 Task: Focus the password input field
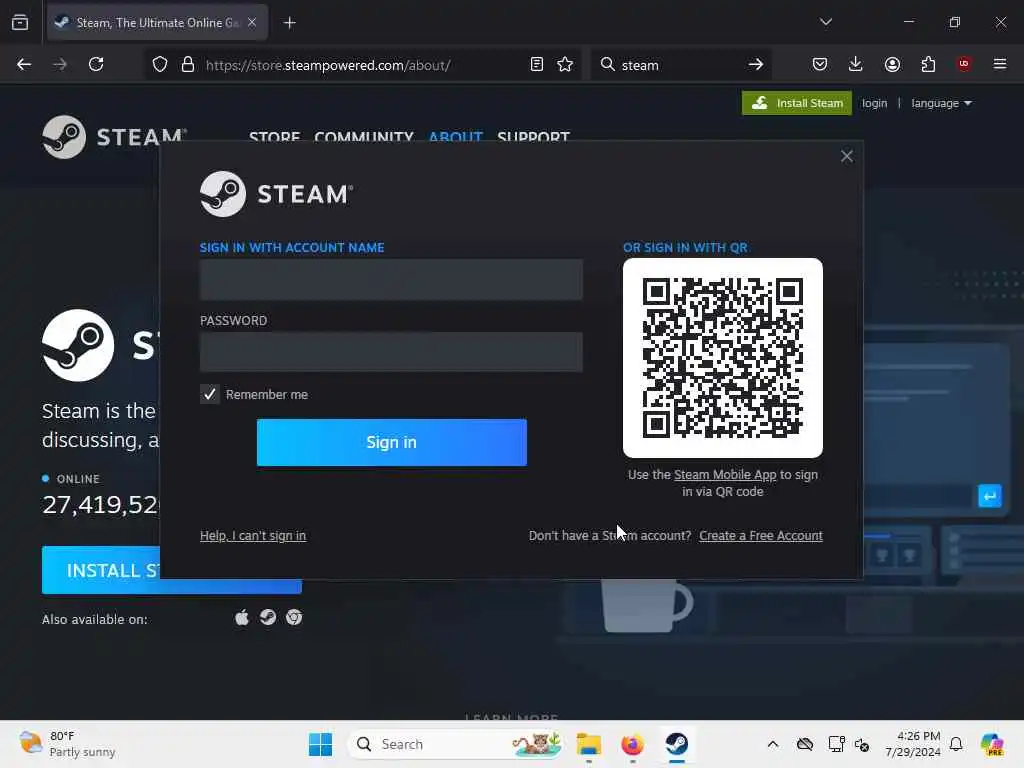(x=391, y=352)
